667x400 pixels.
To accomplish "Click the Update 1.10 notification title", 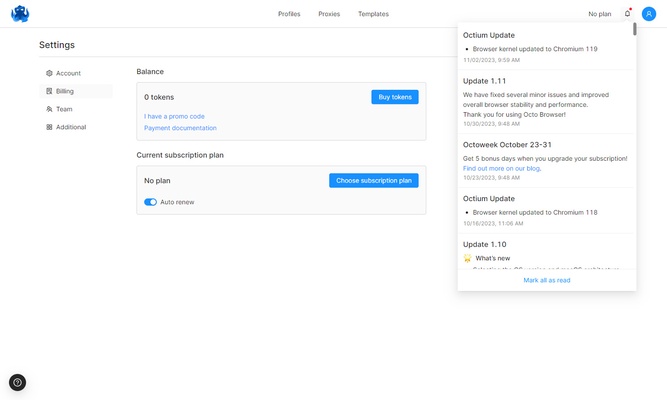I will (485, 244).
